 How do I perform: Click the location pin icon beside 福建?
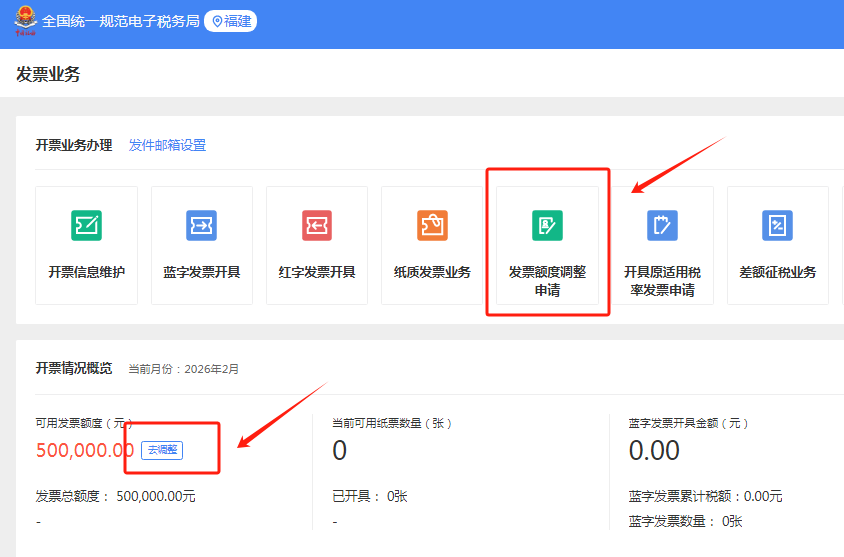(217, 21)
